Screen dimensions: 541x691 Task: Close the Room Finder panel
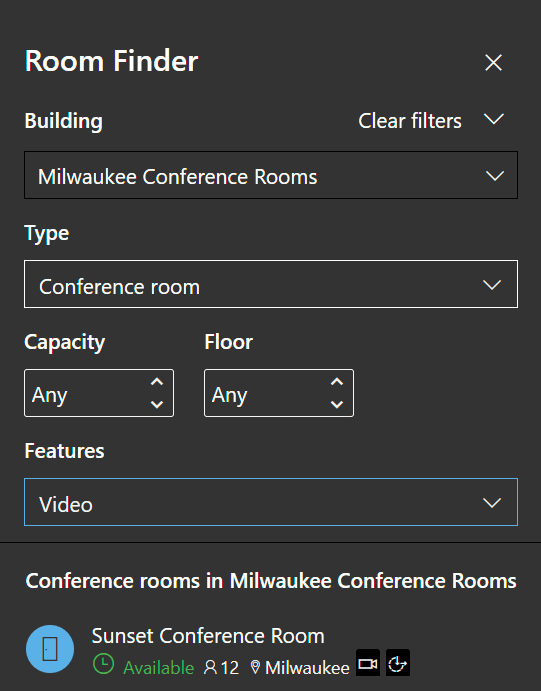[x=493, y=62]
